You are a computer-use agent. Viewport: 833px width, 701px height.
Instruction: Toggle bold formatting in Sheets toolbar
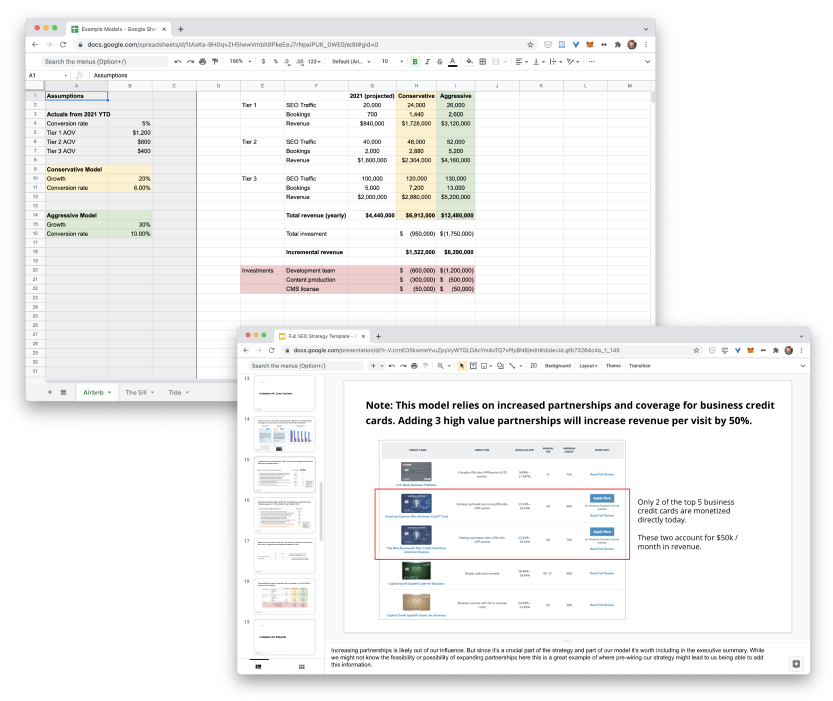point(415,62)
